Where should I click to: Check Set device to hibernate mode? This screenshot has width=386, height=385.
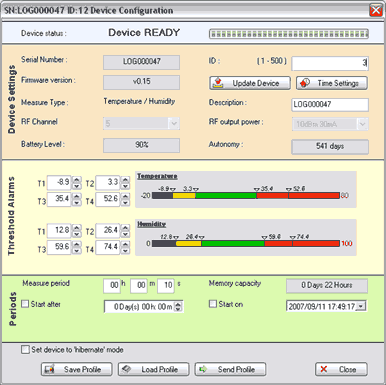(x=25, y=350)
